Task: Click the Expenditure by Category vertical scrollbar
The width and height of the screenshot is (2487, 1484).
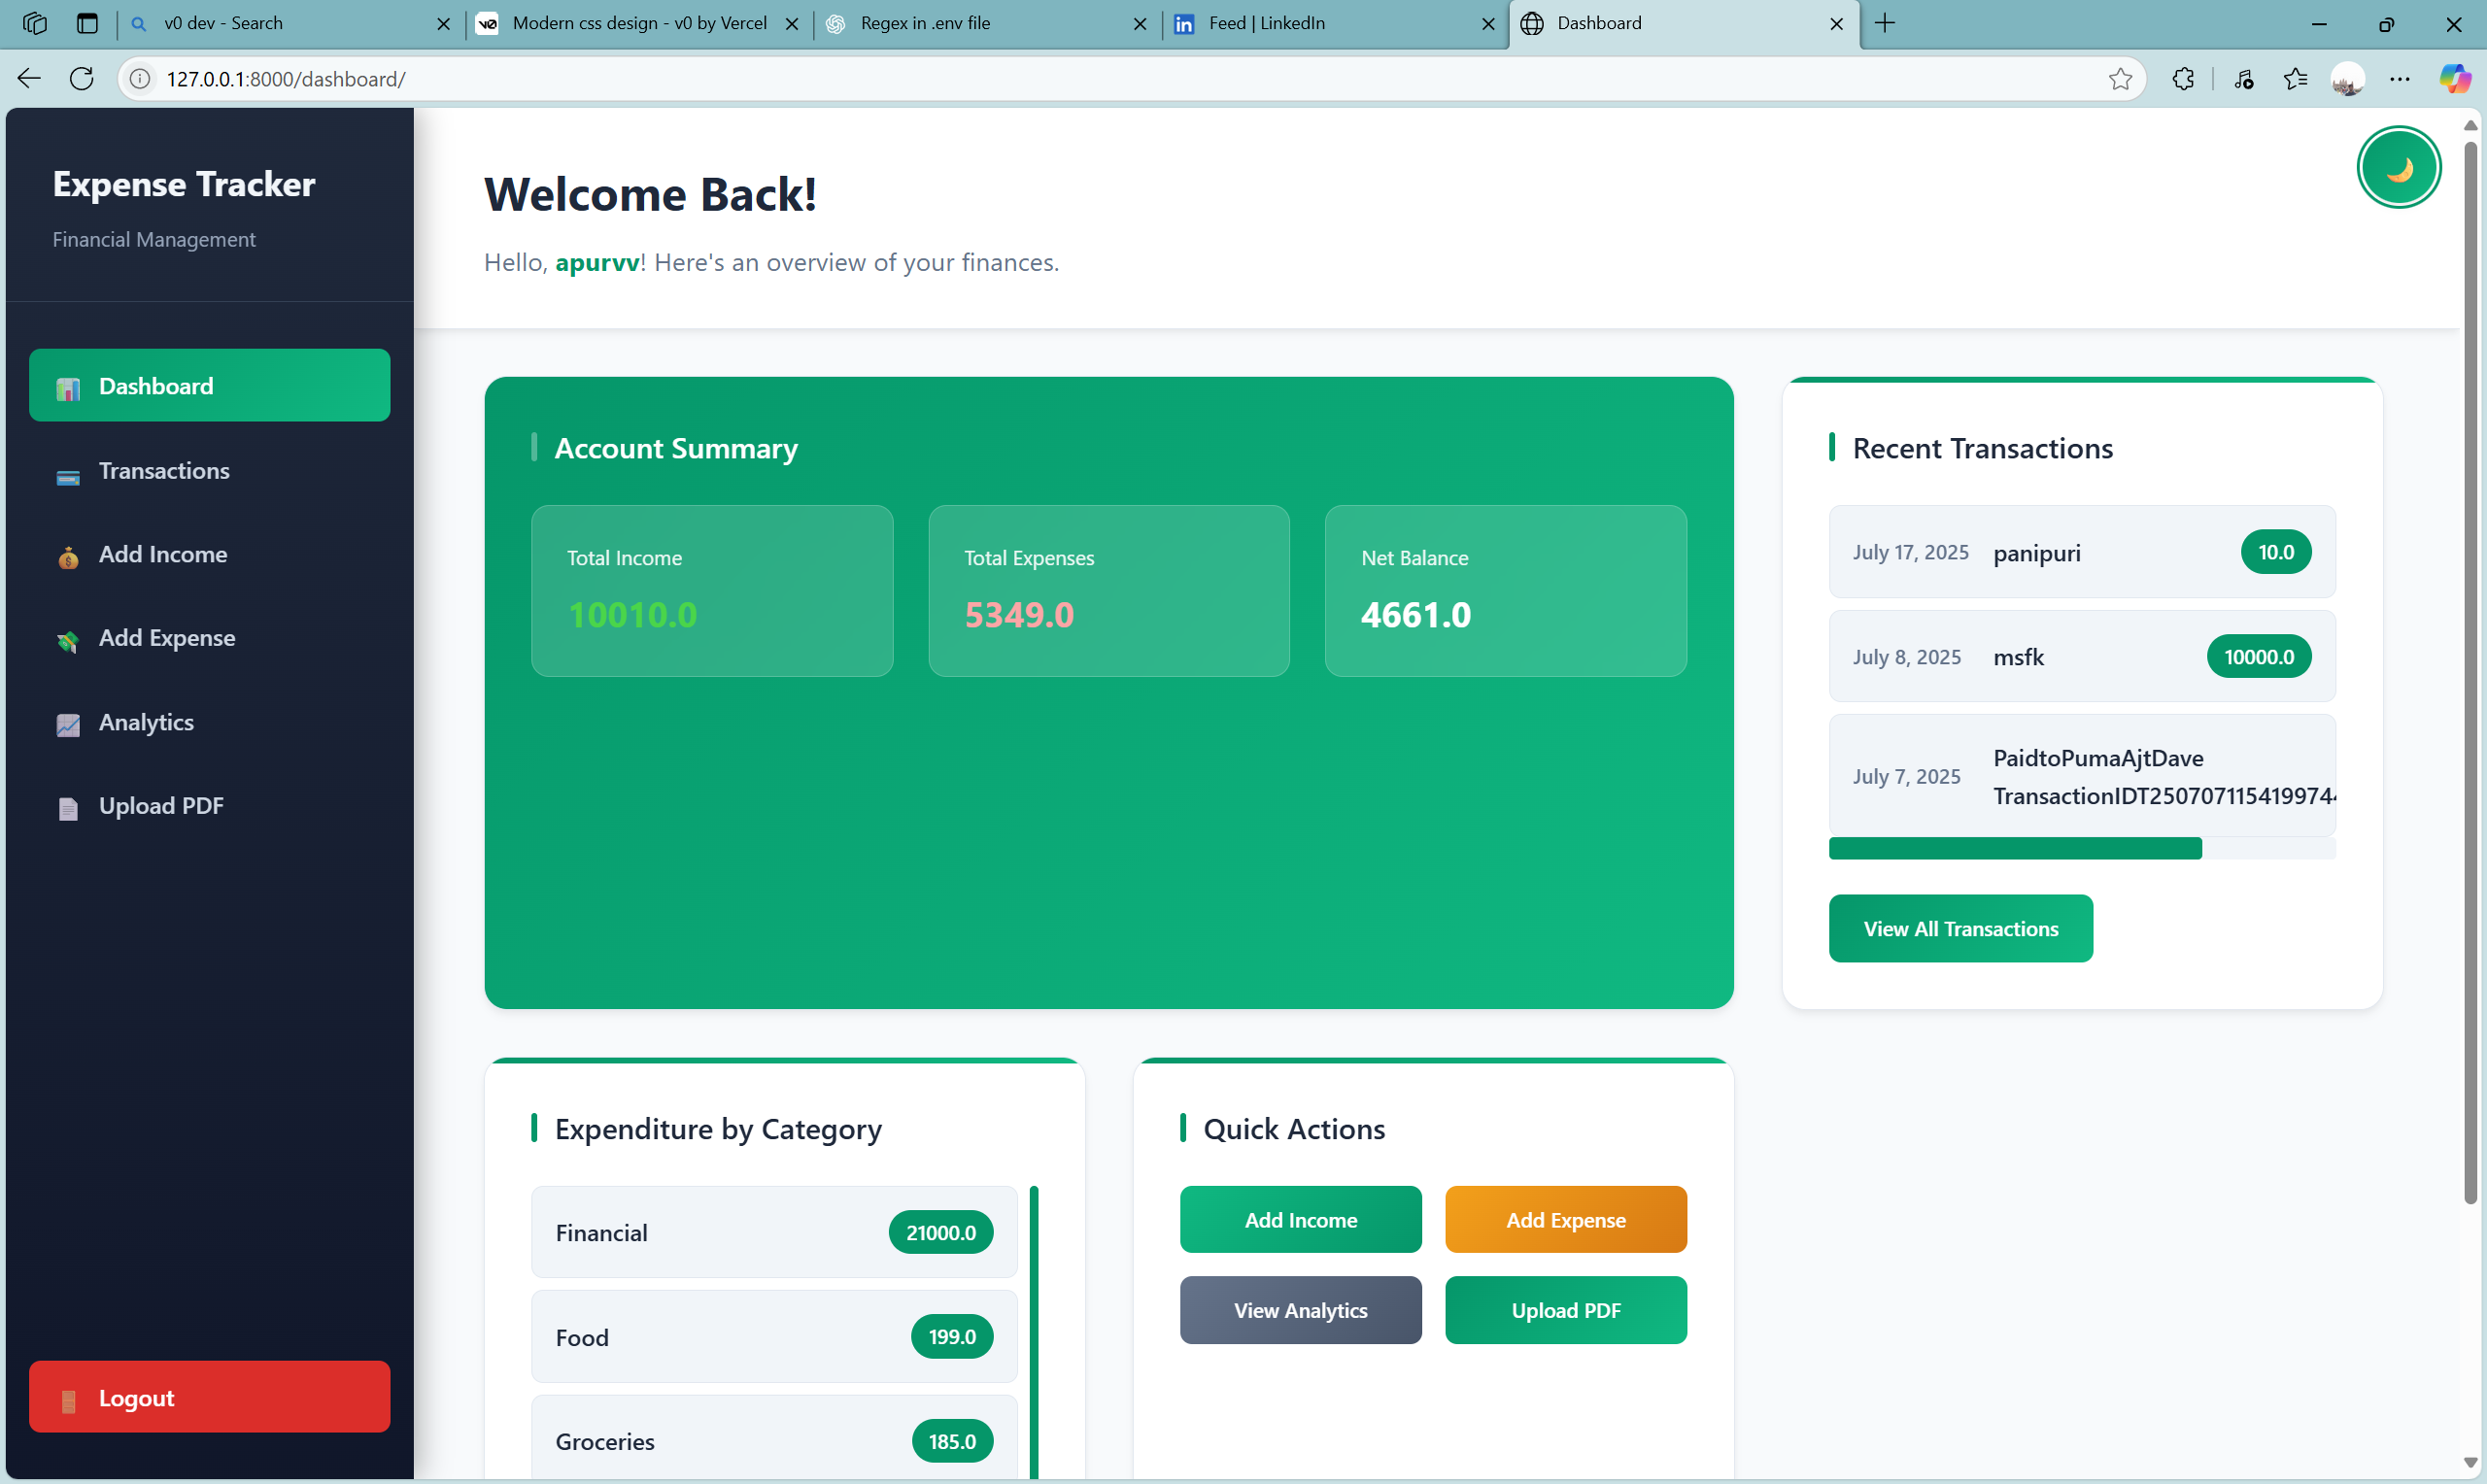Action: click(x=1033, y=1330)
